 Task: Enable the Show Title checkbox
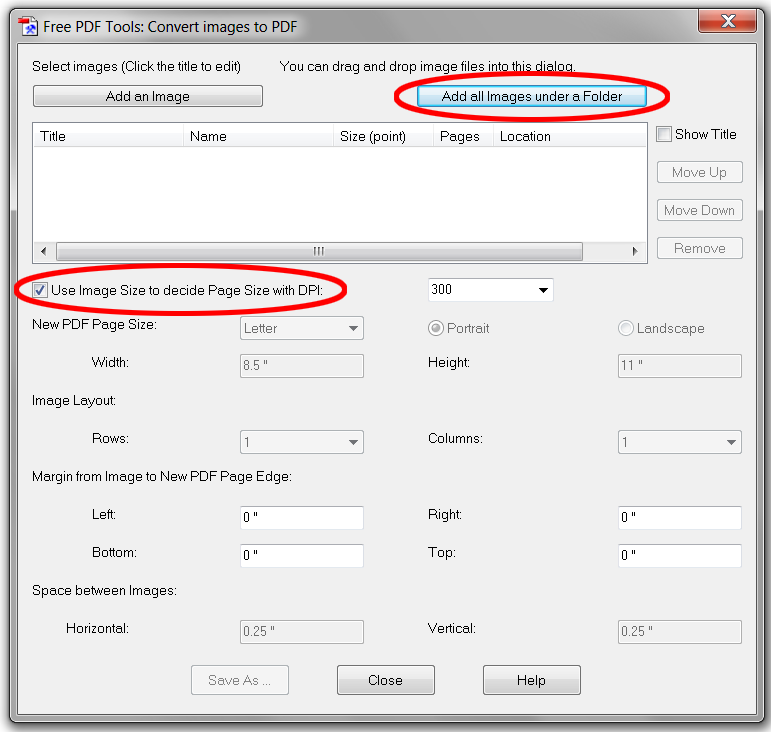664,134
